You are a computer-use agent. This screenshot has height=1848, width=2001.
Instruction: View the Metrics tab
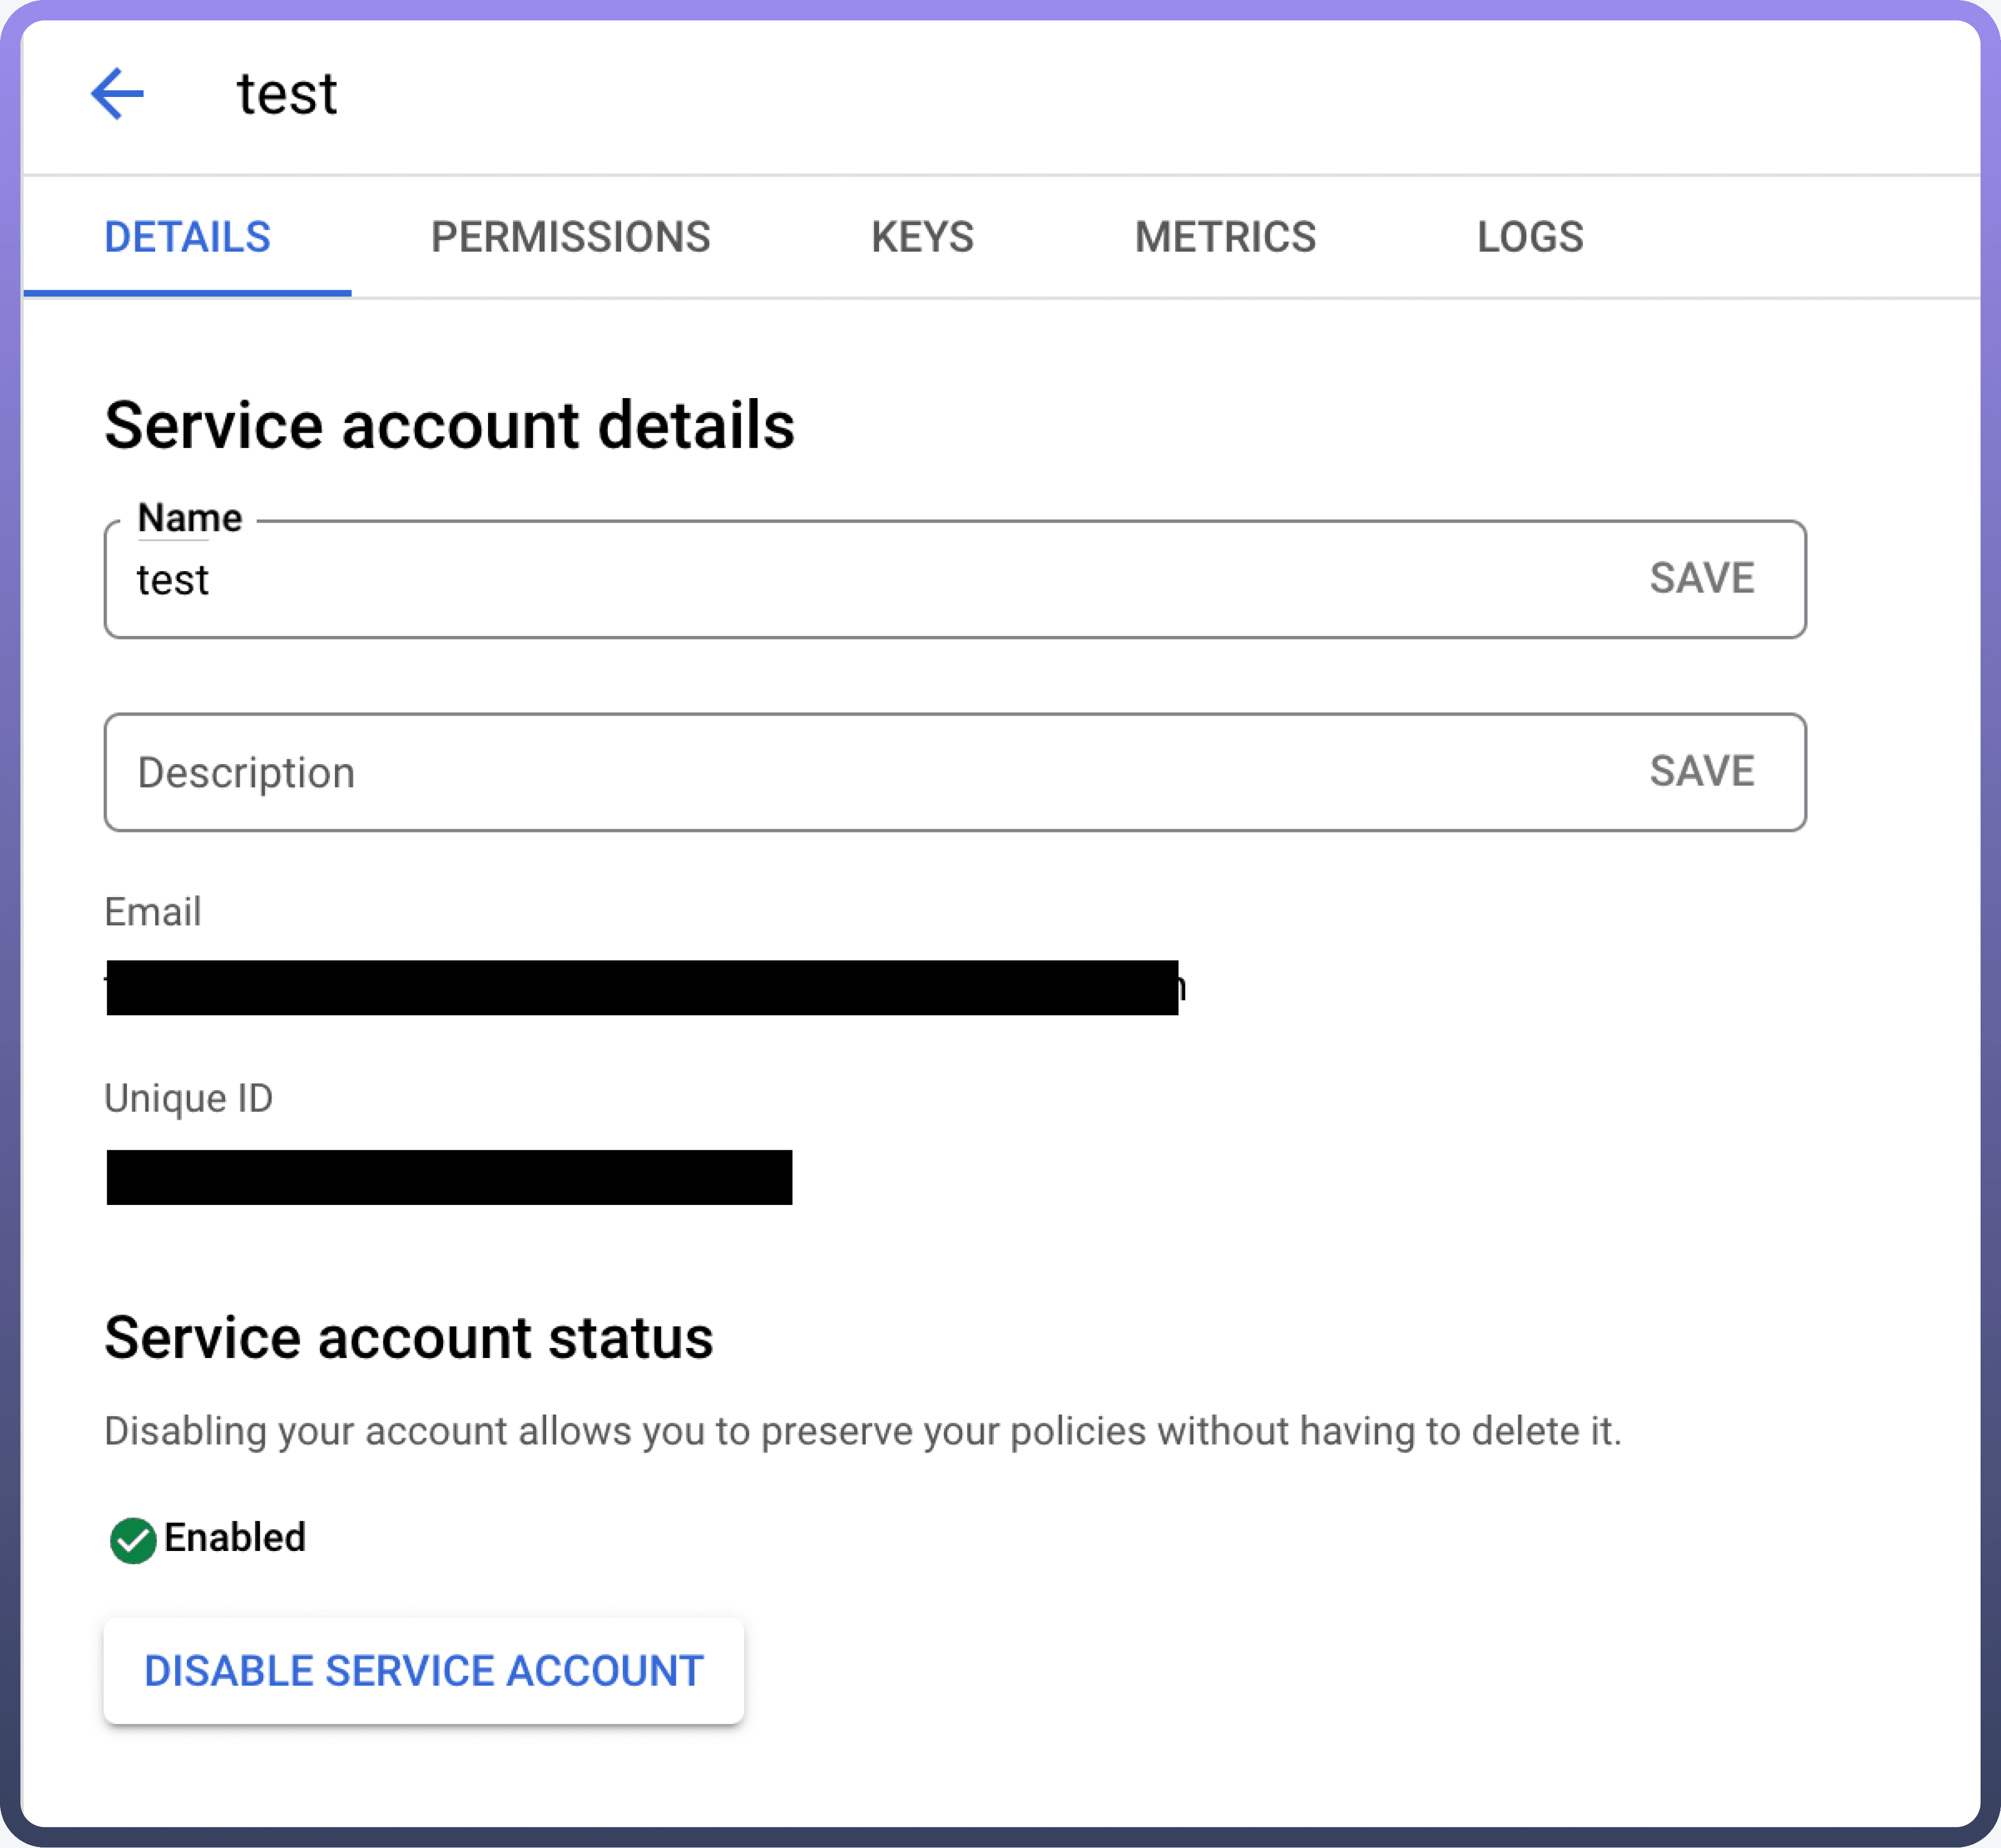click(1225, 238)
